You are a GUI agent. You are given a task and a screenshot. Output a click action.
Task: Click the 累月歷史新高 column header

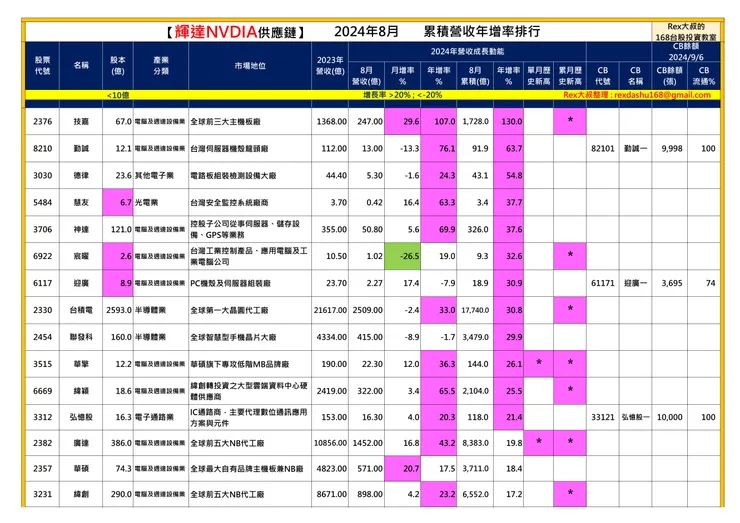tap(570, 76)
